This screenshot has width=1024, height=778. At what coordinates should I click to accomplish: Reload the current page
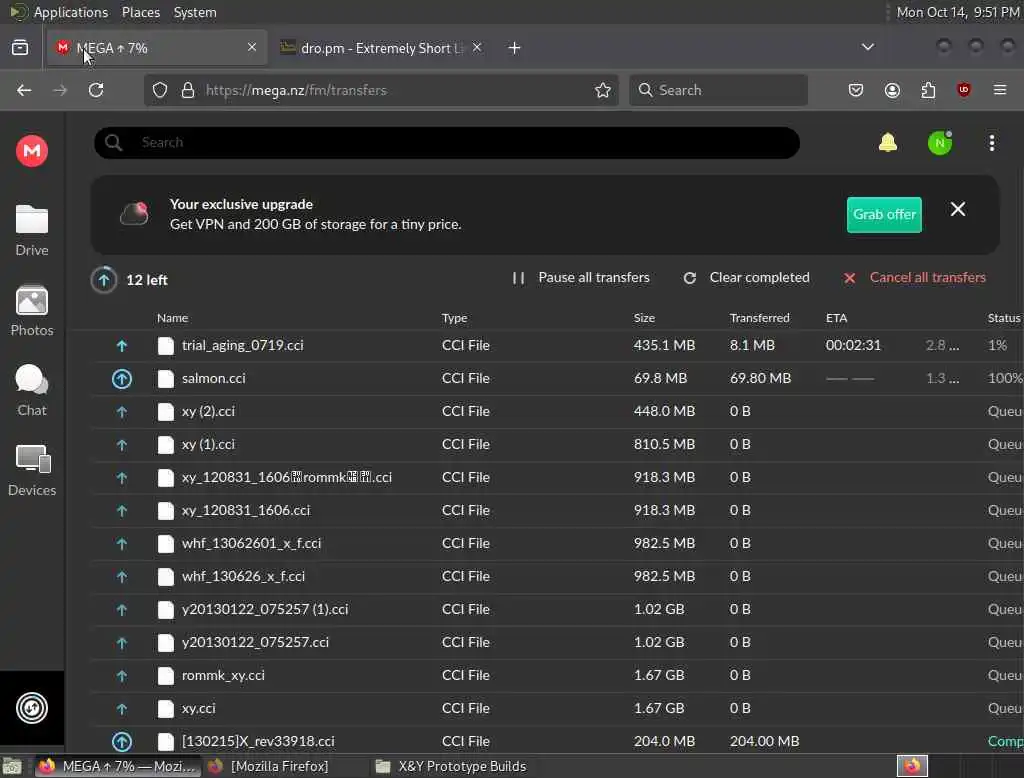click(96, 90)
